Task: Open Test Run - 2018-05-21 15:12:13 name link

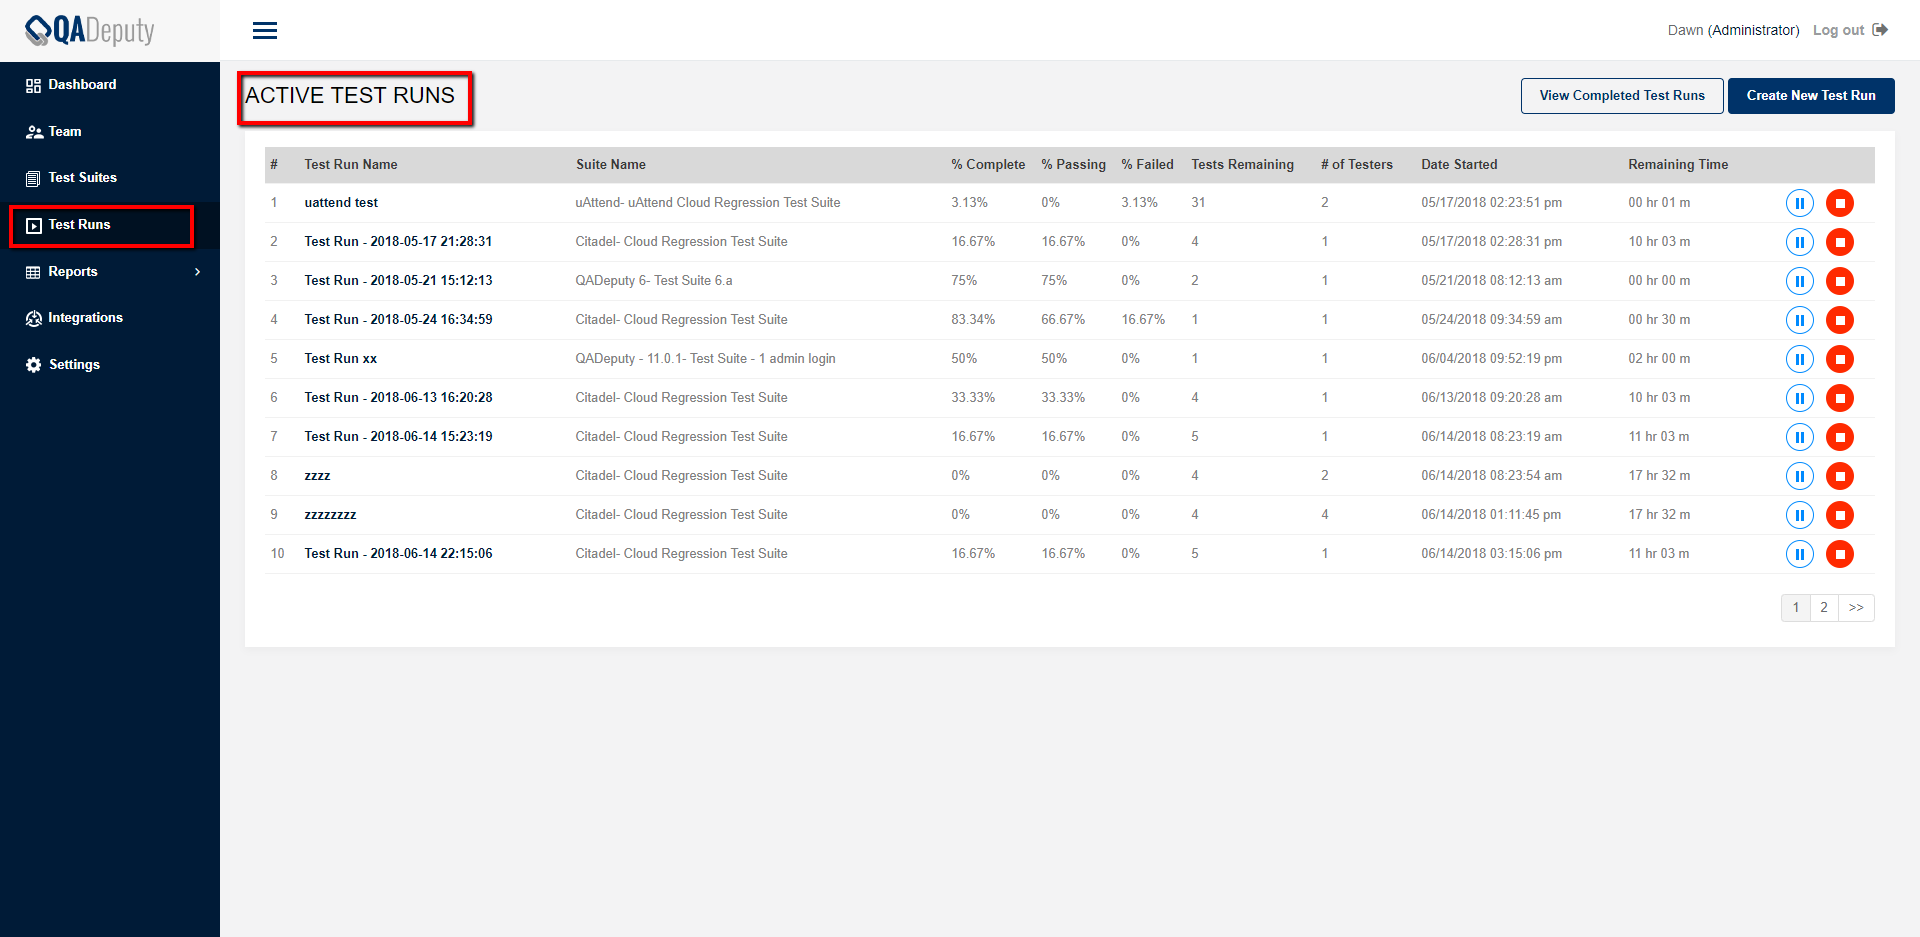Action: click(398, 281)
